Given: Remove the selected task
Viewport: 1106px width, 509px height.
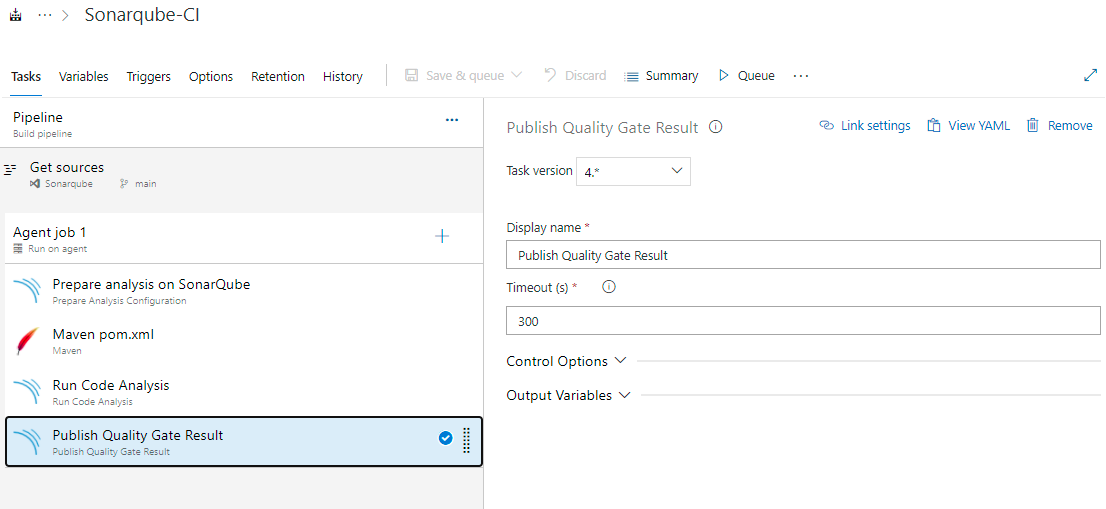Looking at the screenshot, I should click(1059, 126).
